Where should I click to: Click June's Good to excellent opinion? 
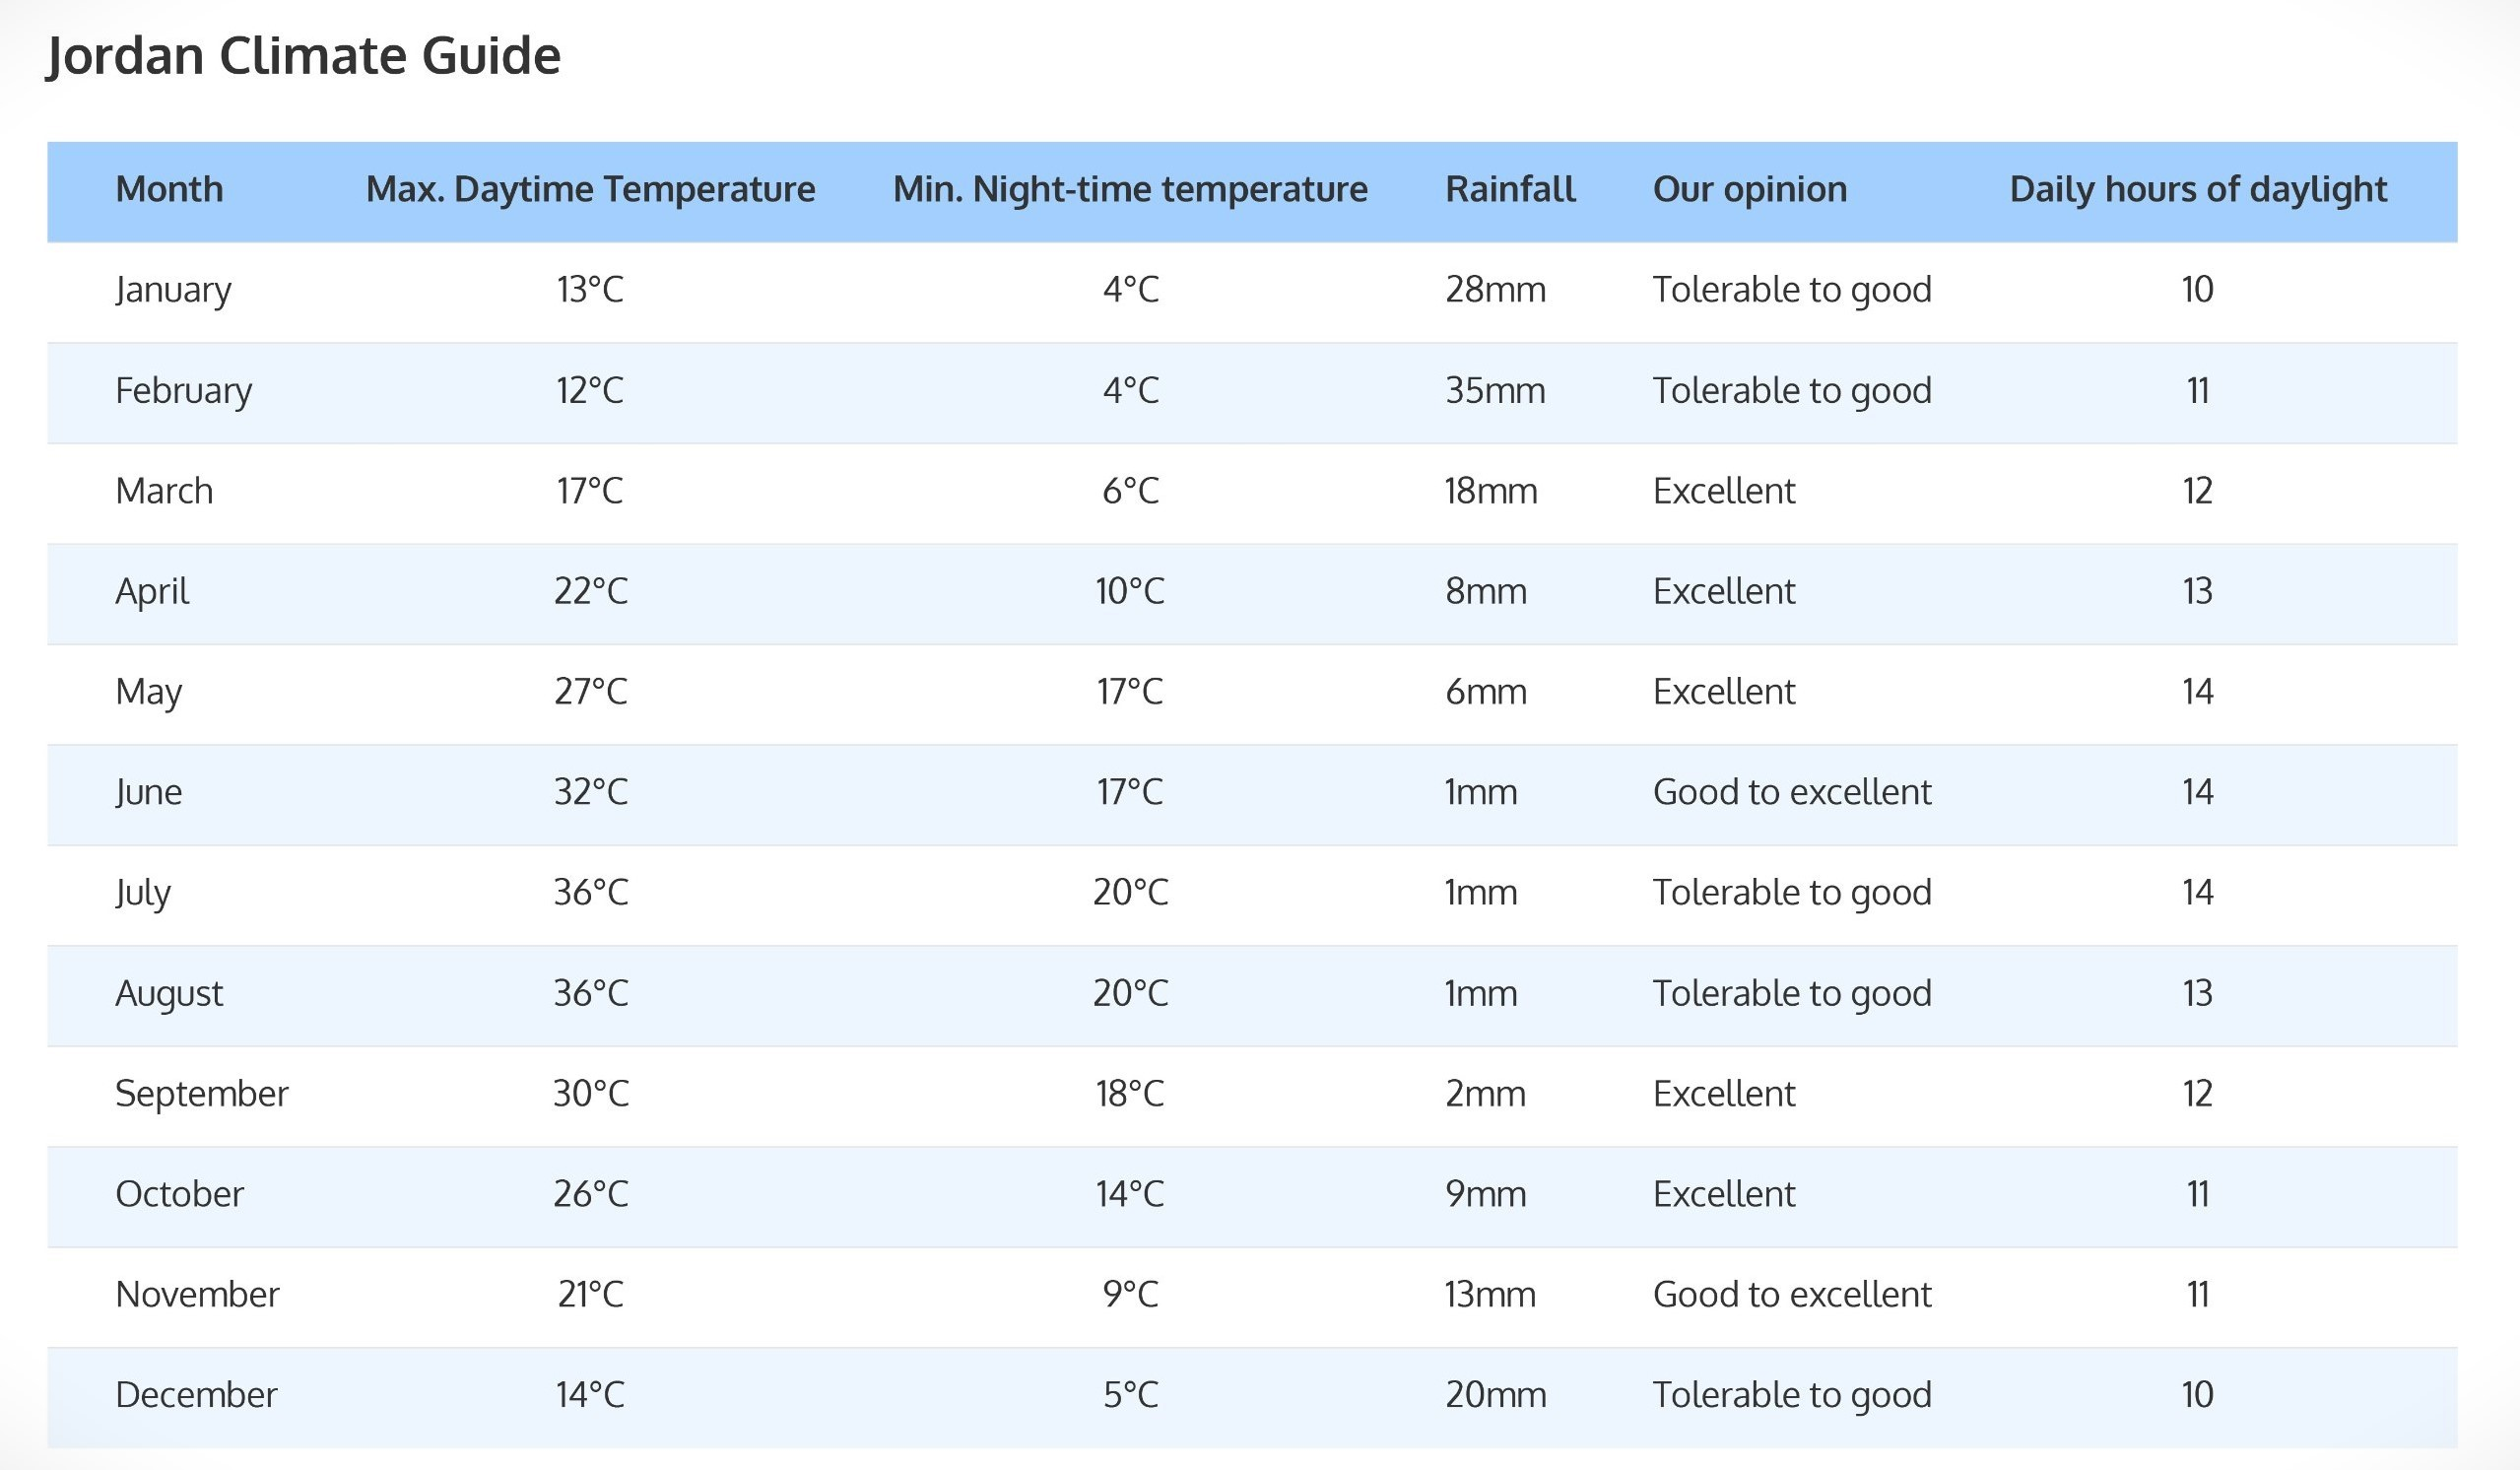1792,792
